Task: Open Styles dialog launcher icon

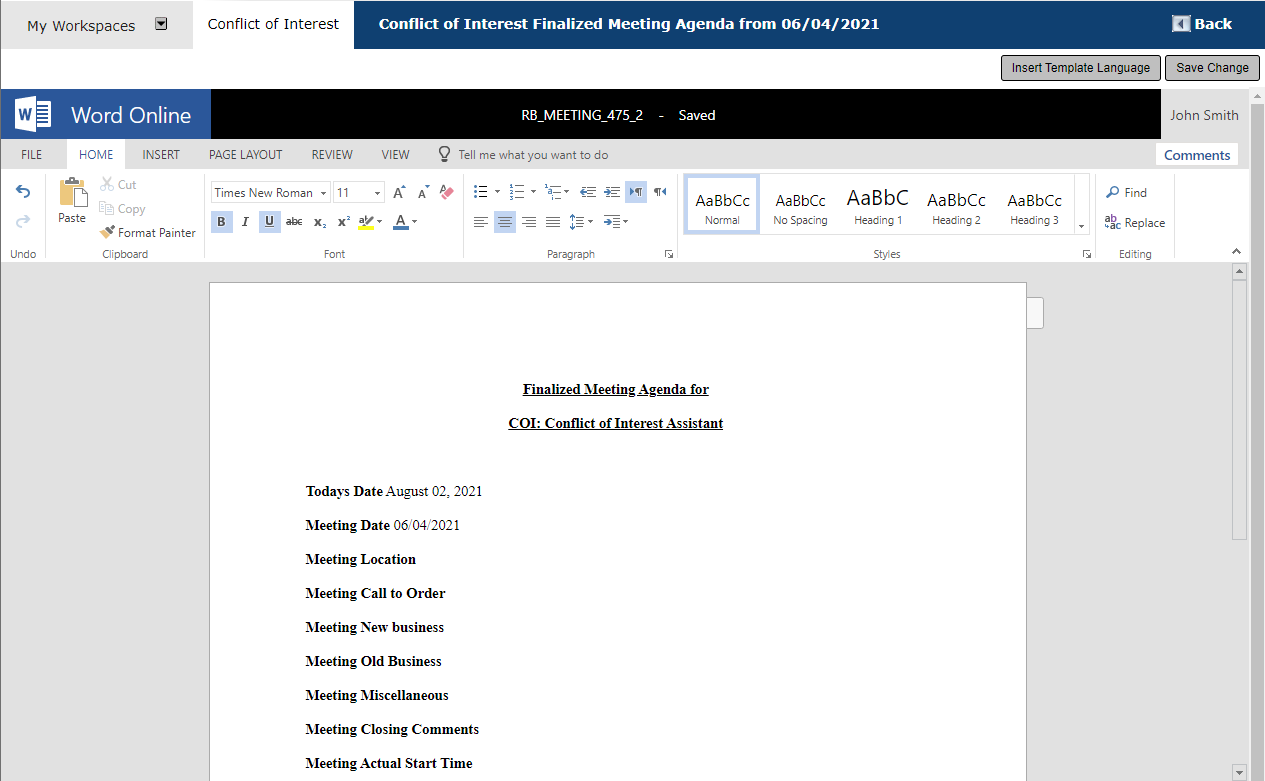Action: (x=1086, y=254)
